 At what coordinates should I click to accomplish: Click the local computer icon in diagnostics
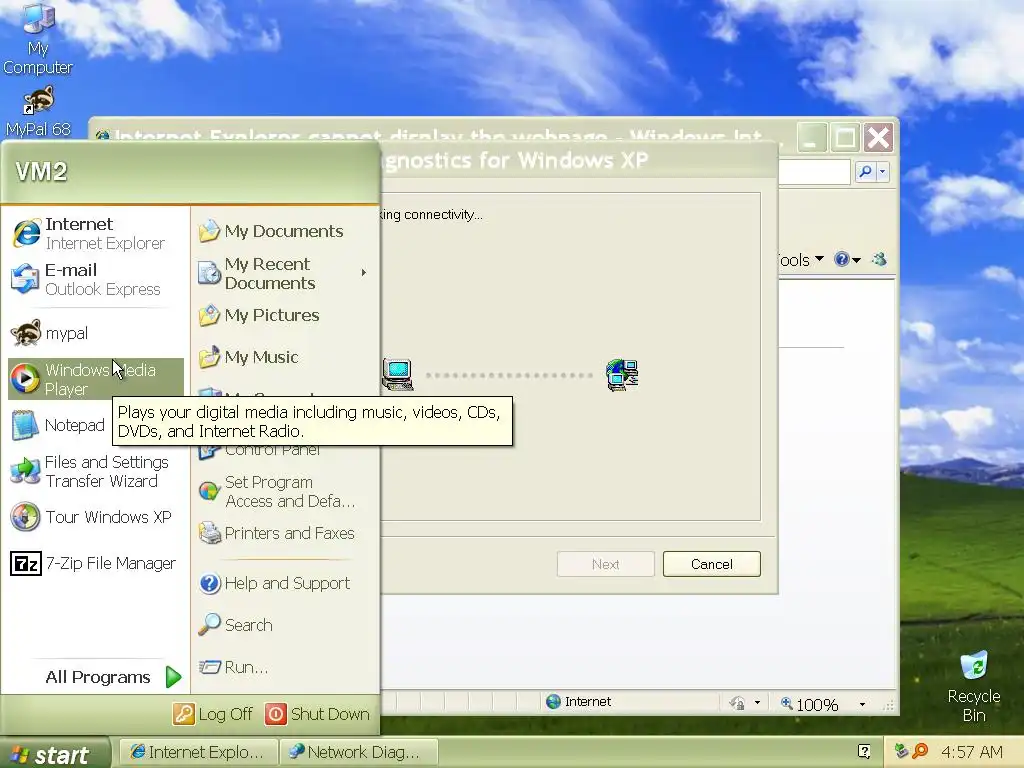pyautogui.click(x=398, y=375)
